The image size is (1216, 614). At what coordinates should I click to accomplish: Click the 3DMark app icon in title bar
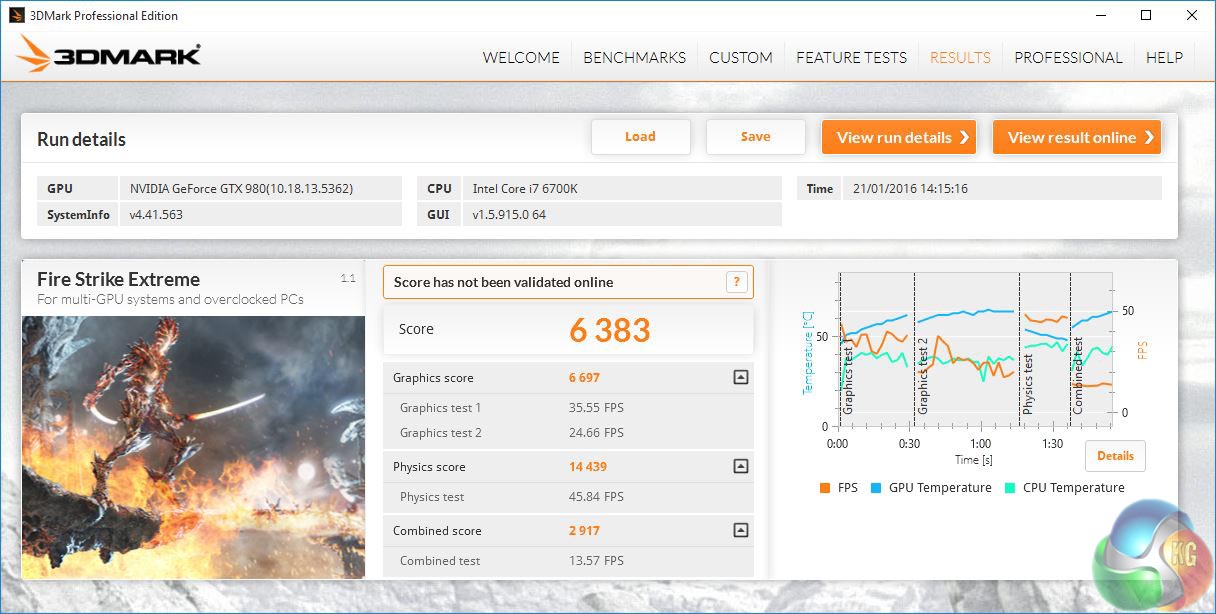click(16, 15)
